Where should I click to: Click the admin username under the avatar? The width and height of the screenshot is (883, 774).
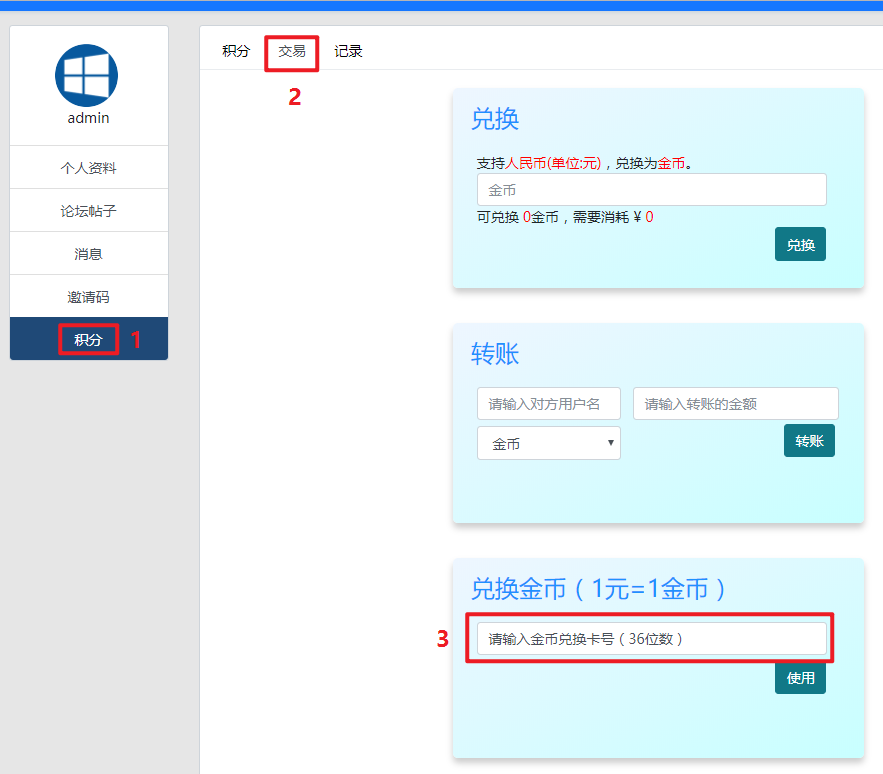pos(88,118)
